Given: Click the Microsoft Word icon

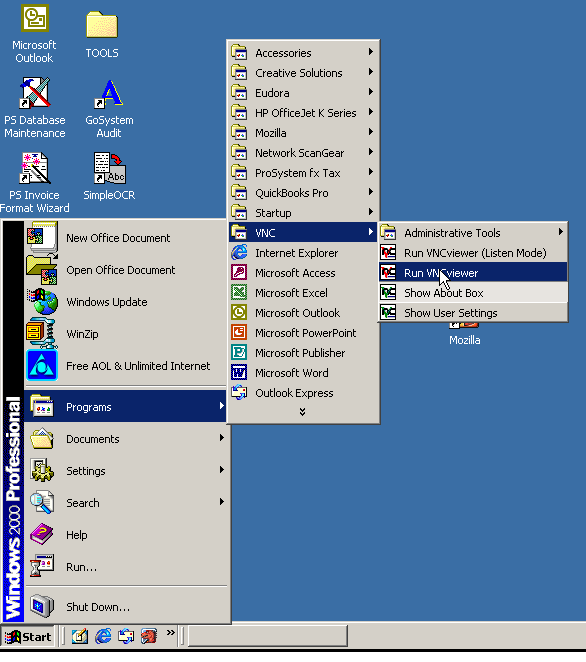Looking at the screenshot, I should point(239,372).
